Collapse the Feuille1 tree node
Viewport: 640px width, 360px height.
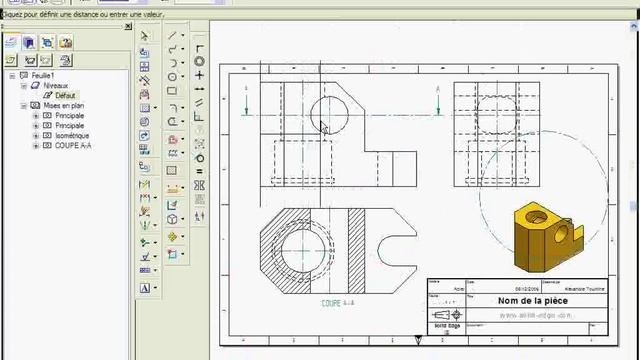pyautogui.click(x=12, y=76)
